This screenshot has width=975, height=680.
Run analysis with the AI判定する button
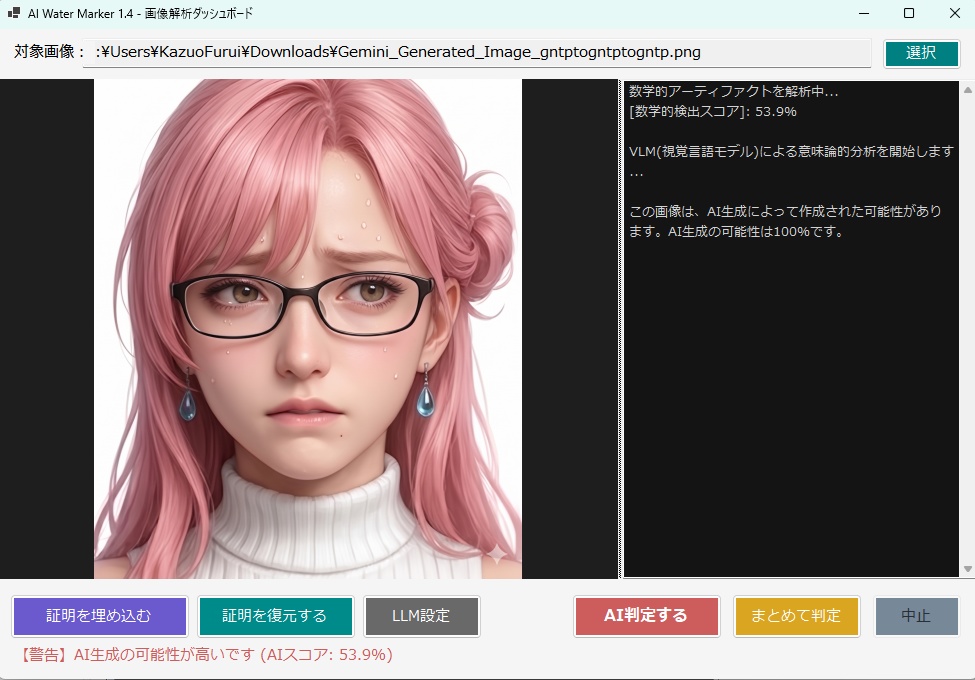(x=646, y=617)
